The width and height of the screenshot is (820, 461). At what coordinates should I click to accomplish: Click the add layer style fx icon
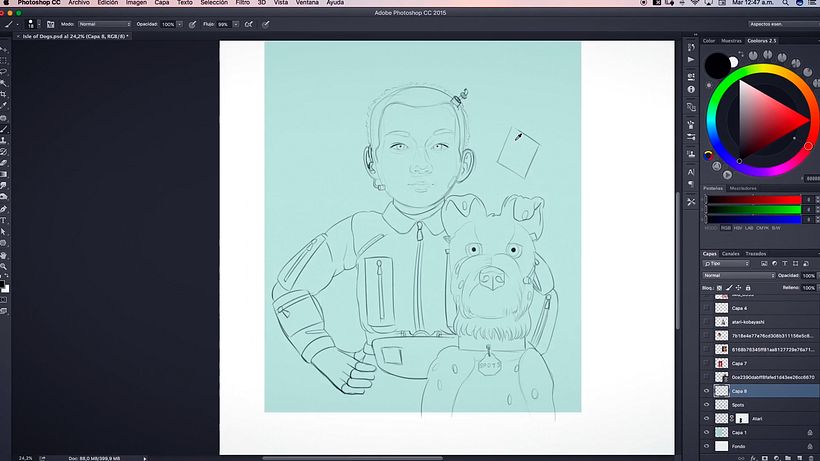(753, 458)
